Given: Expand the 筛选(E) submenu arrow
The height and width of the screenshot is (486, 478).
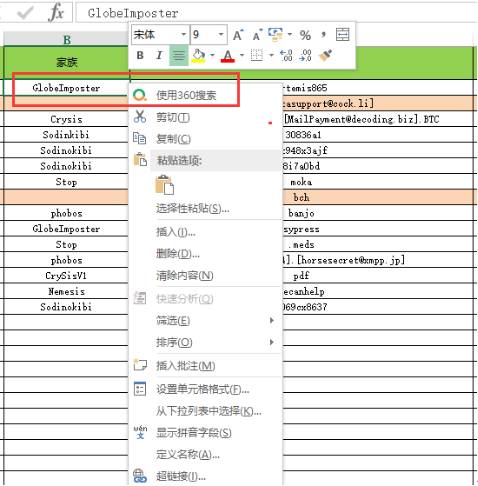Looking at the screenshot, I should pos(272,320).
